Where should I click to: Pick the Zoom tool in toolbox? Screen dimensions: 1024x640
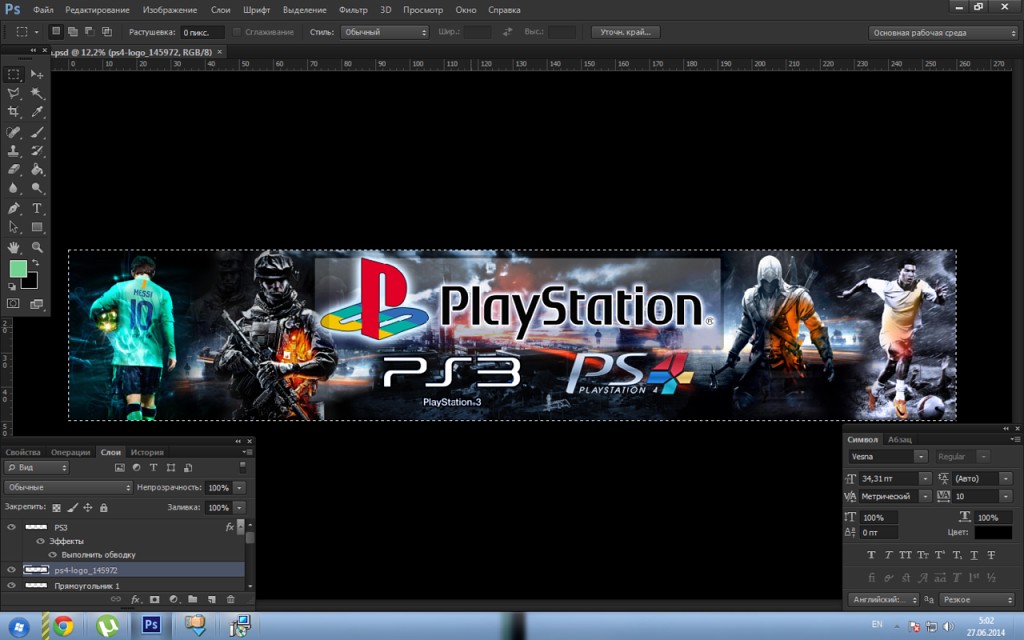point(37,248)
